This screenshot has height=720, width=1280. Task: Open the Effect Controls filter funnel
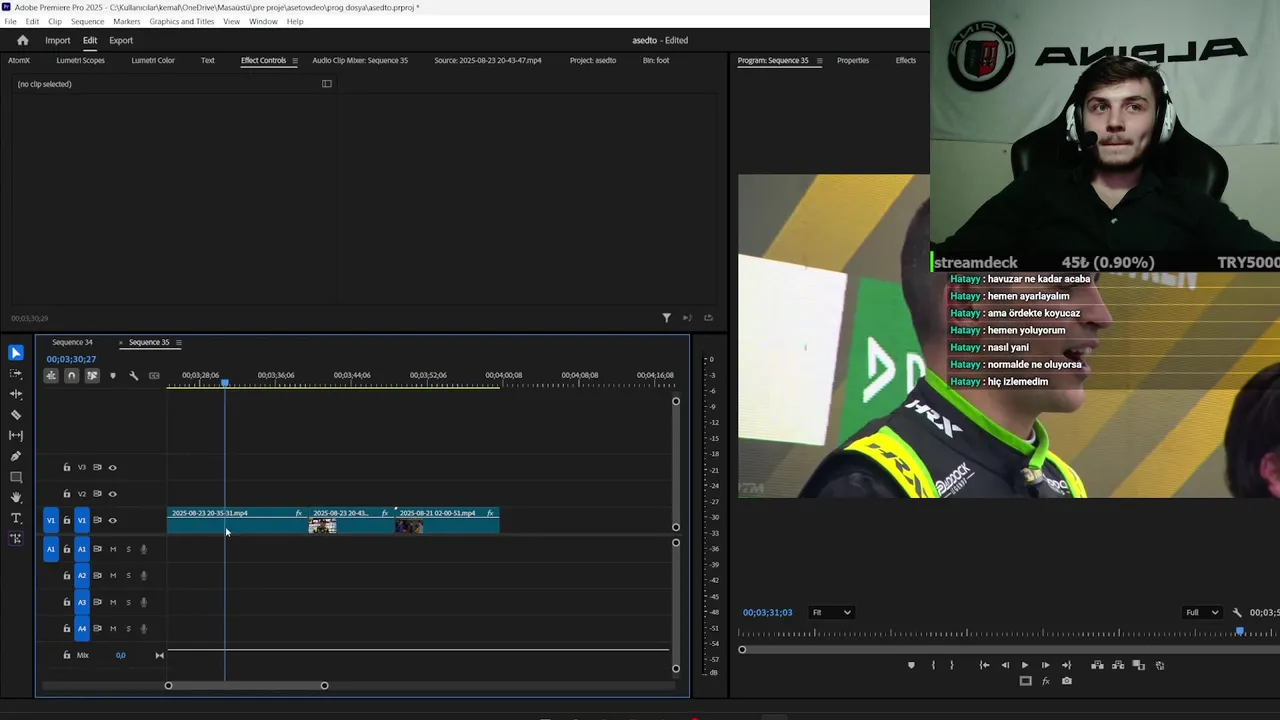coord(666,318)
